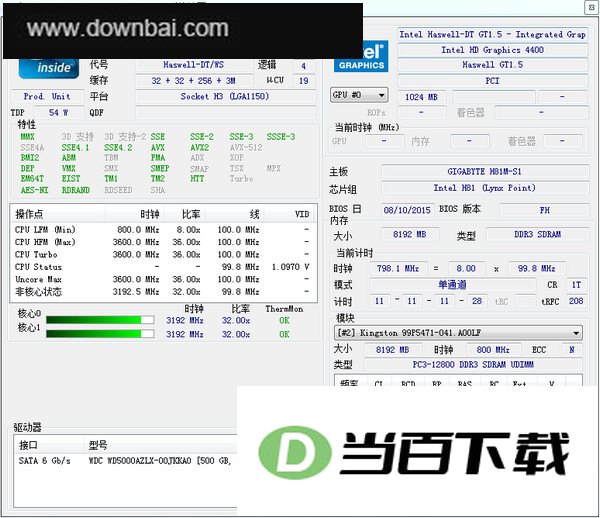Click the 核心1 ratio value 32.00x
This screenshot has height=518, width=600.
pyautogui.click(x=236, y=334)
